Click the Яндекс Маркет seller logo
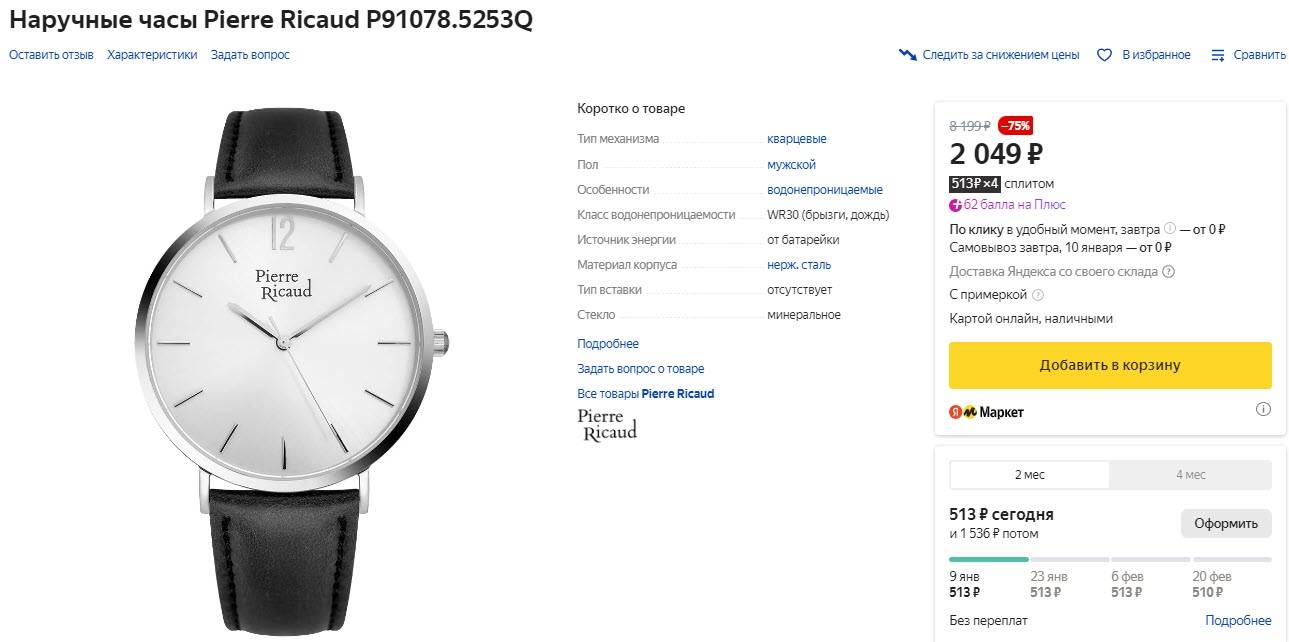The image size is (1289, 642). (986, 412)
